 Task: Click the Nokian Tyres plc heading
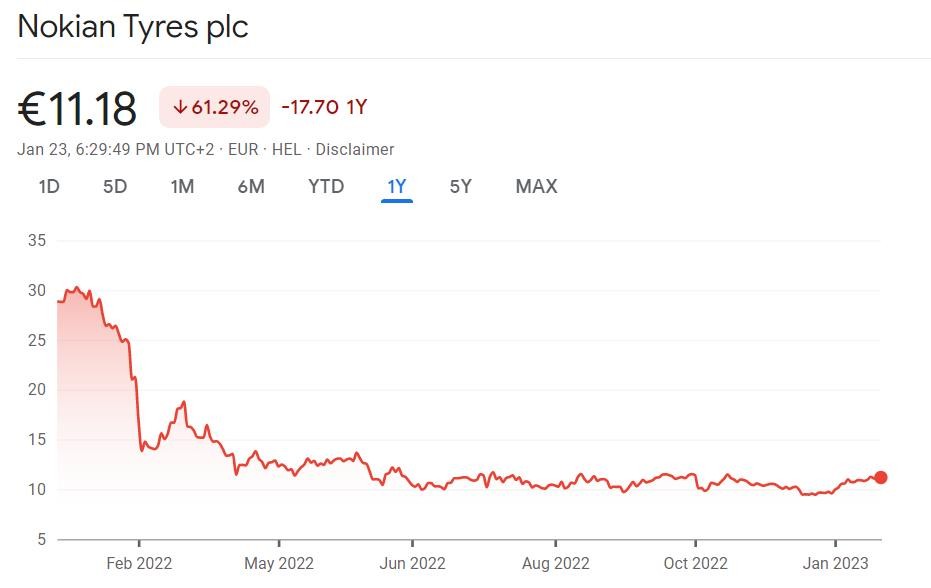[133, 27]
